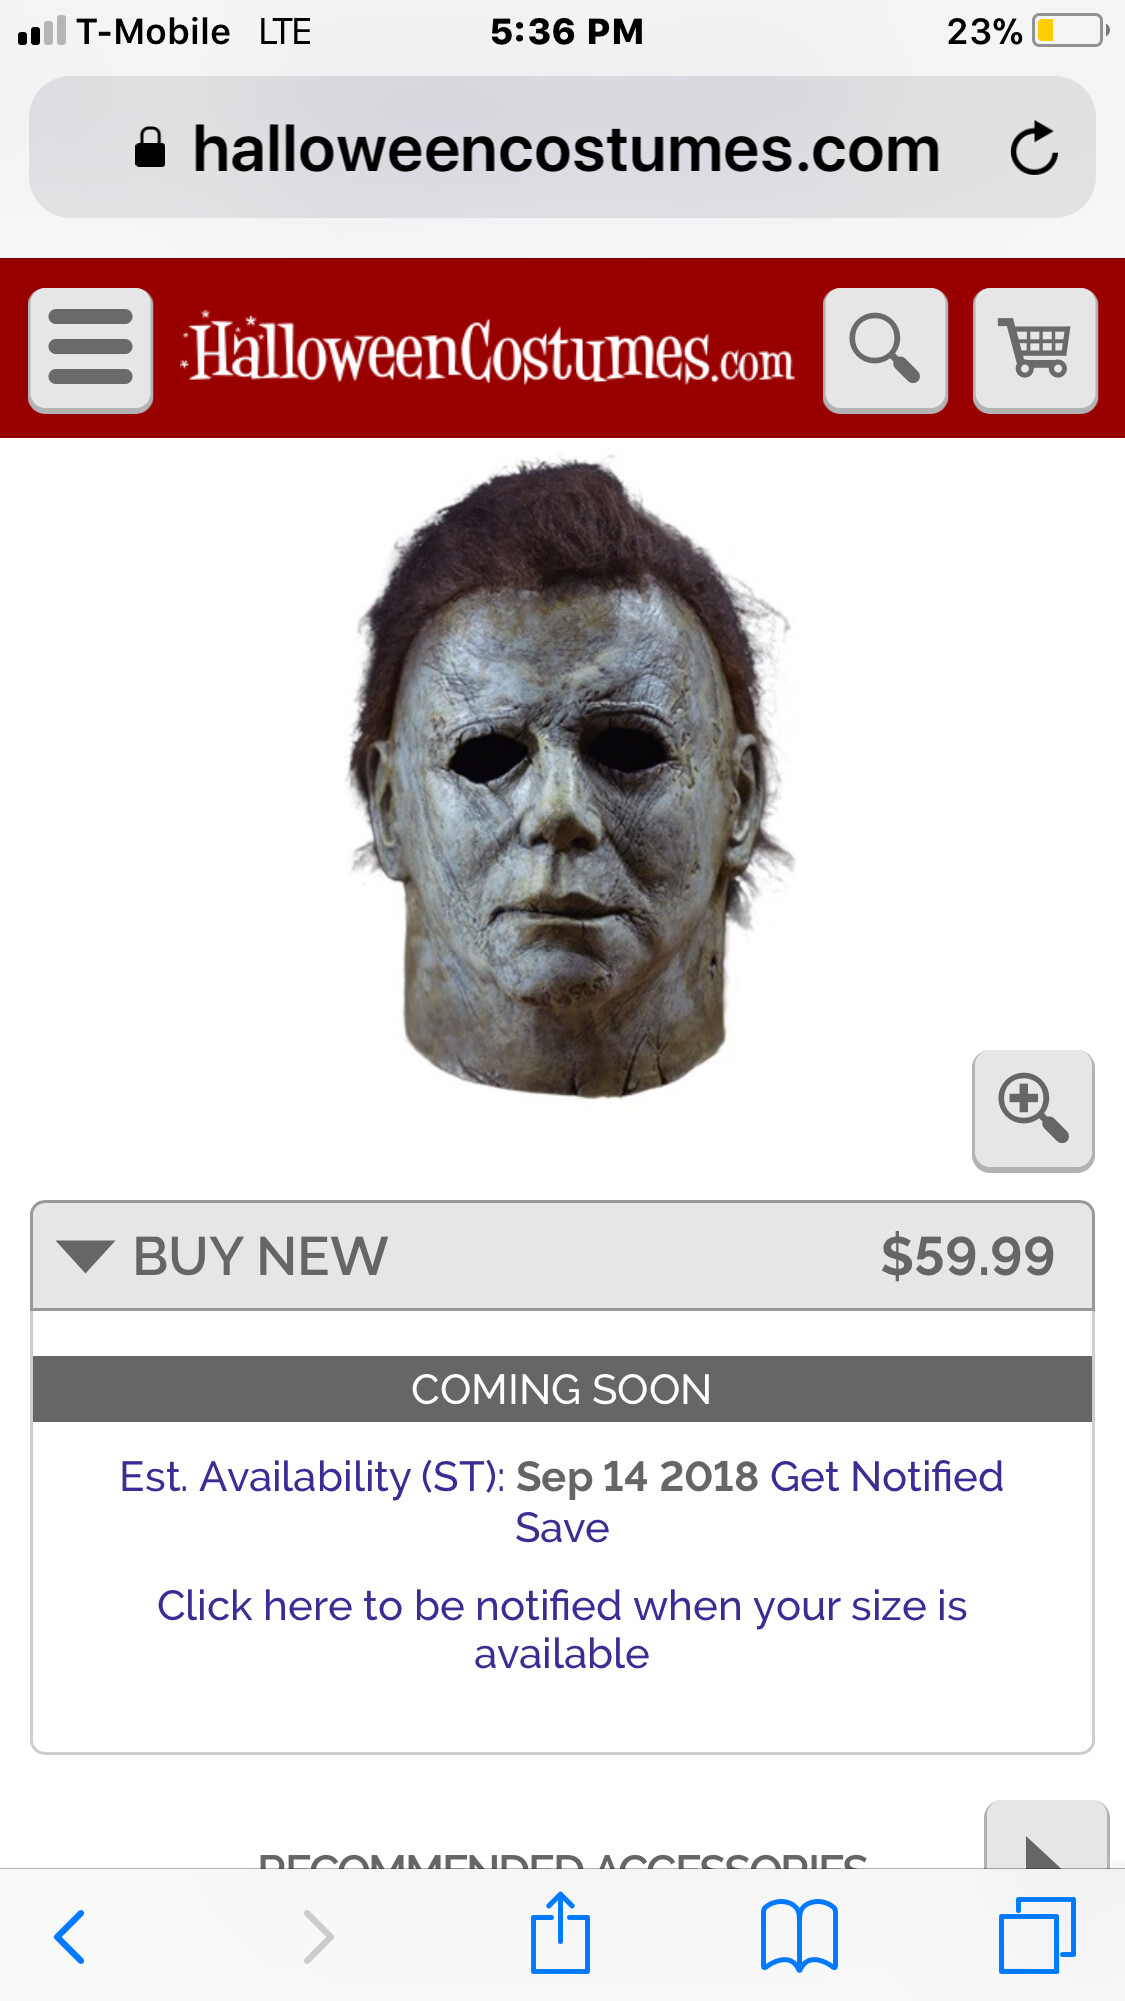Open the shopping cart

[x=1035, y=350]
